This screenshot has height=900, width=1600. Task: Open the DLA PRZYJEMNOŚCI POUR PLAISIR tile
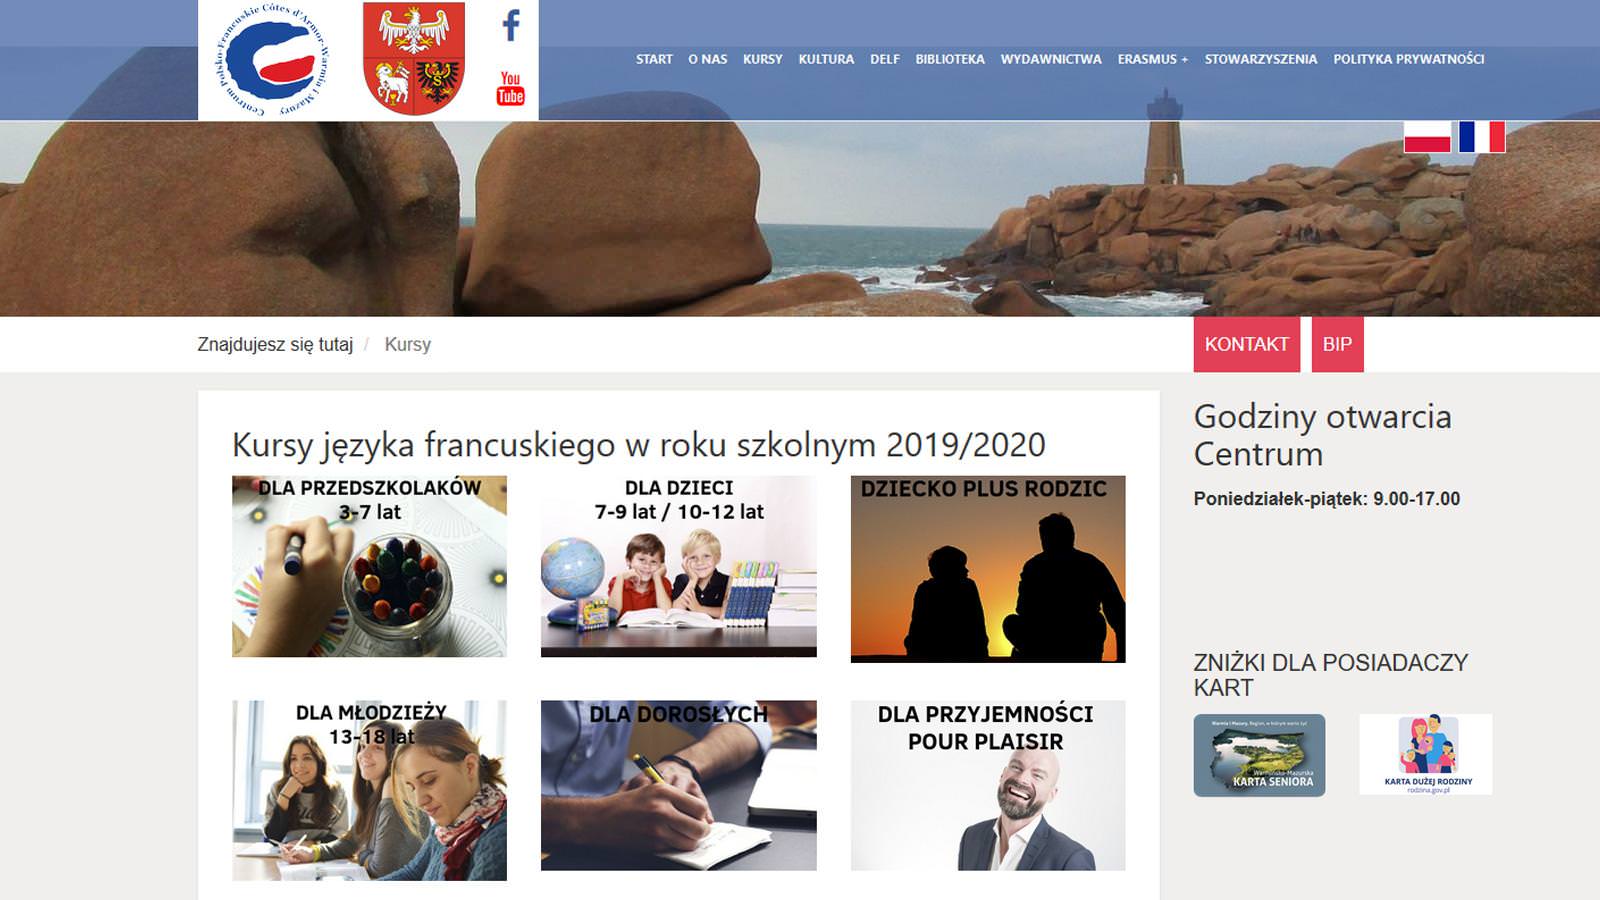point(988,785)
